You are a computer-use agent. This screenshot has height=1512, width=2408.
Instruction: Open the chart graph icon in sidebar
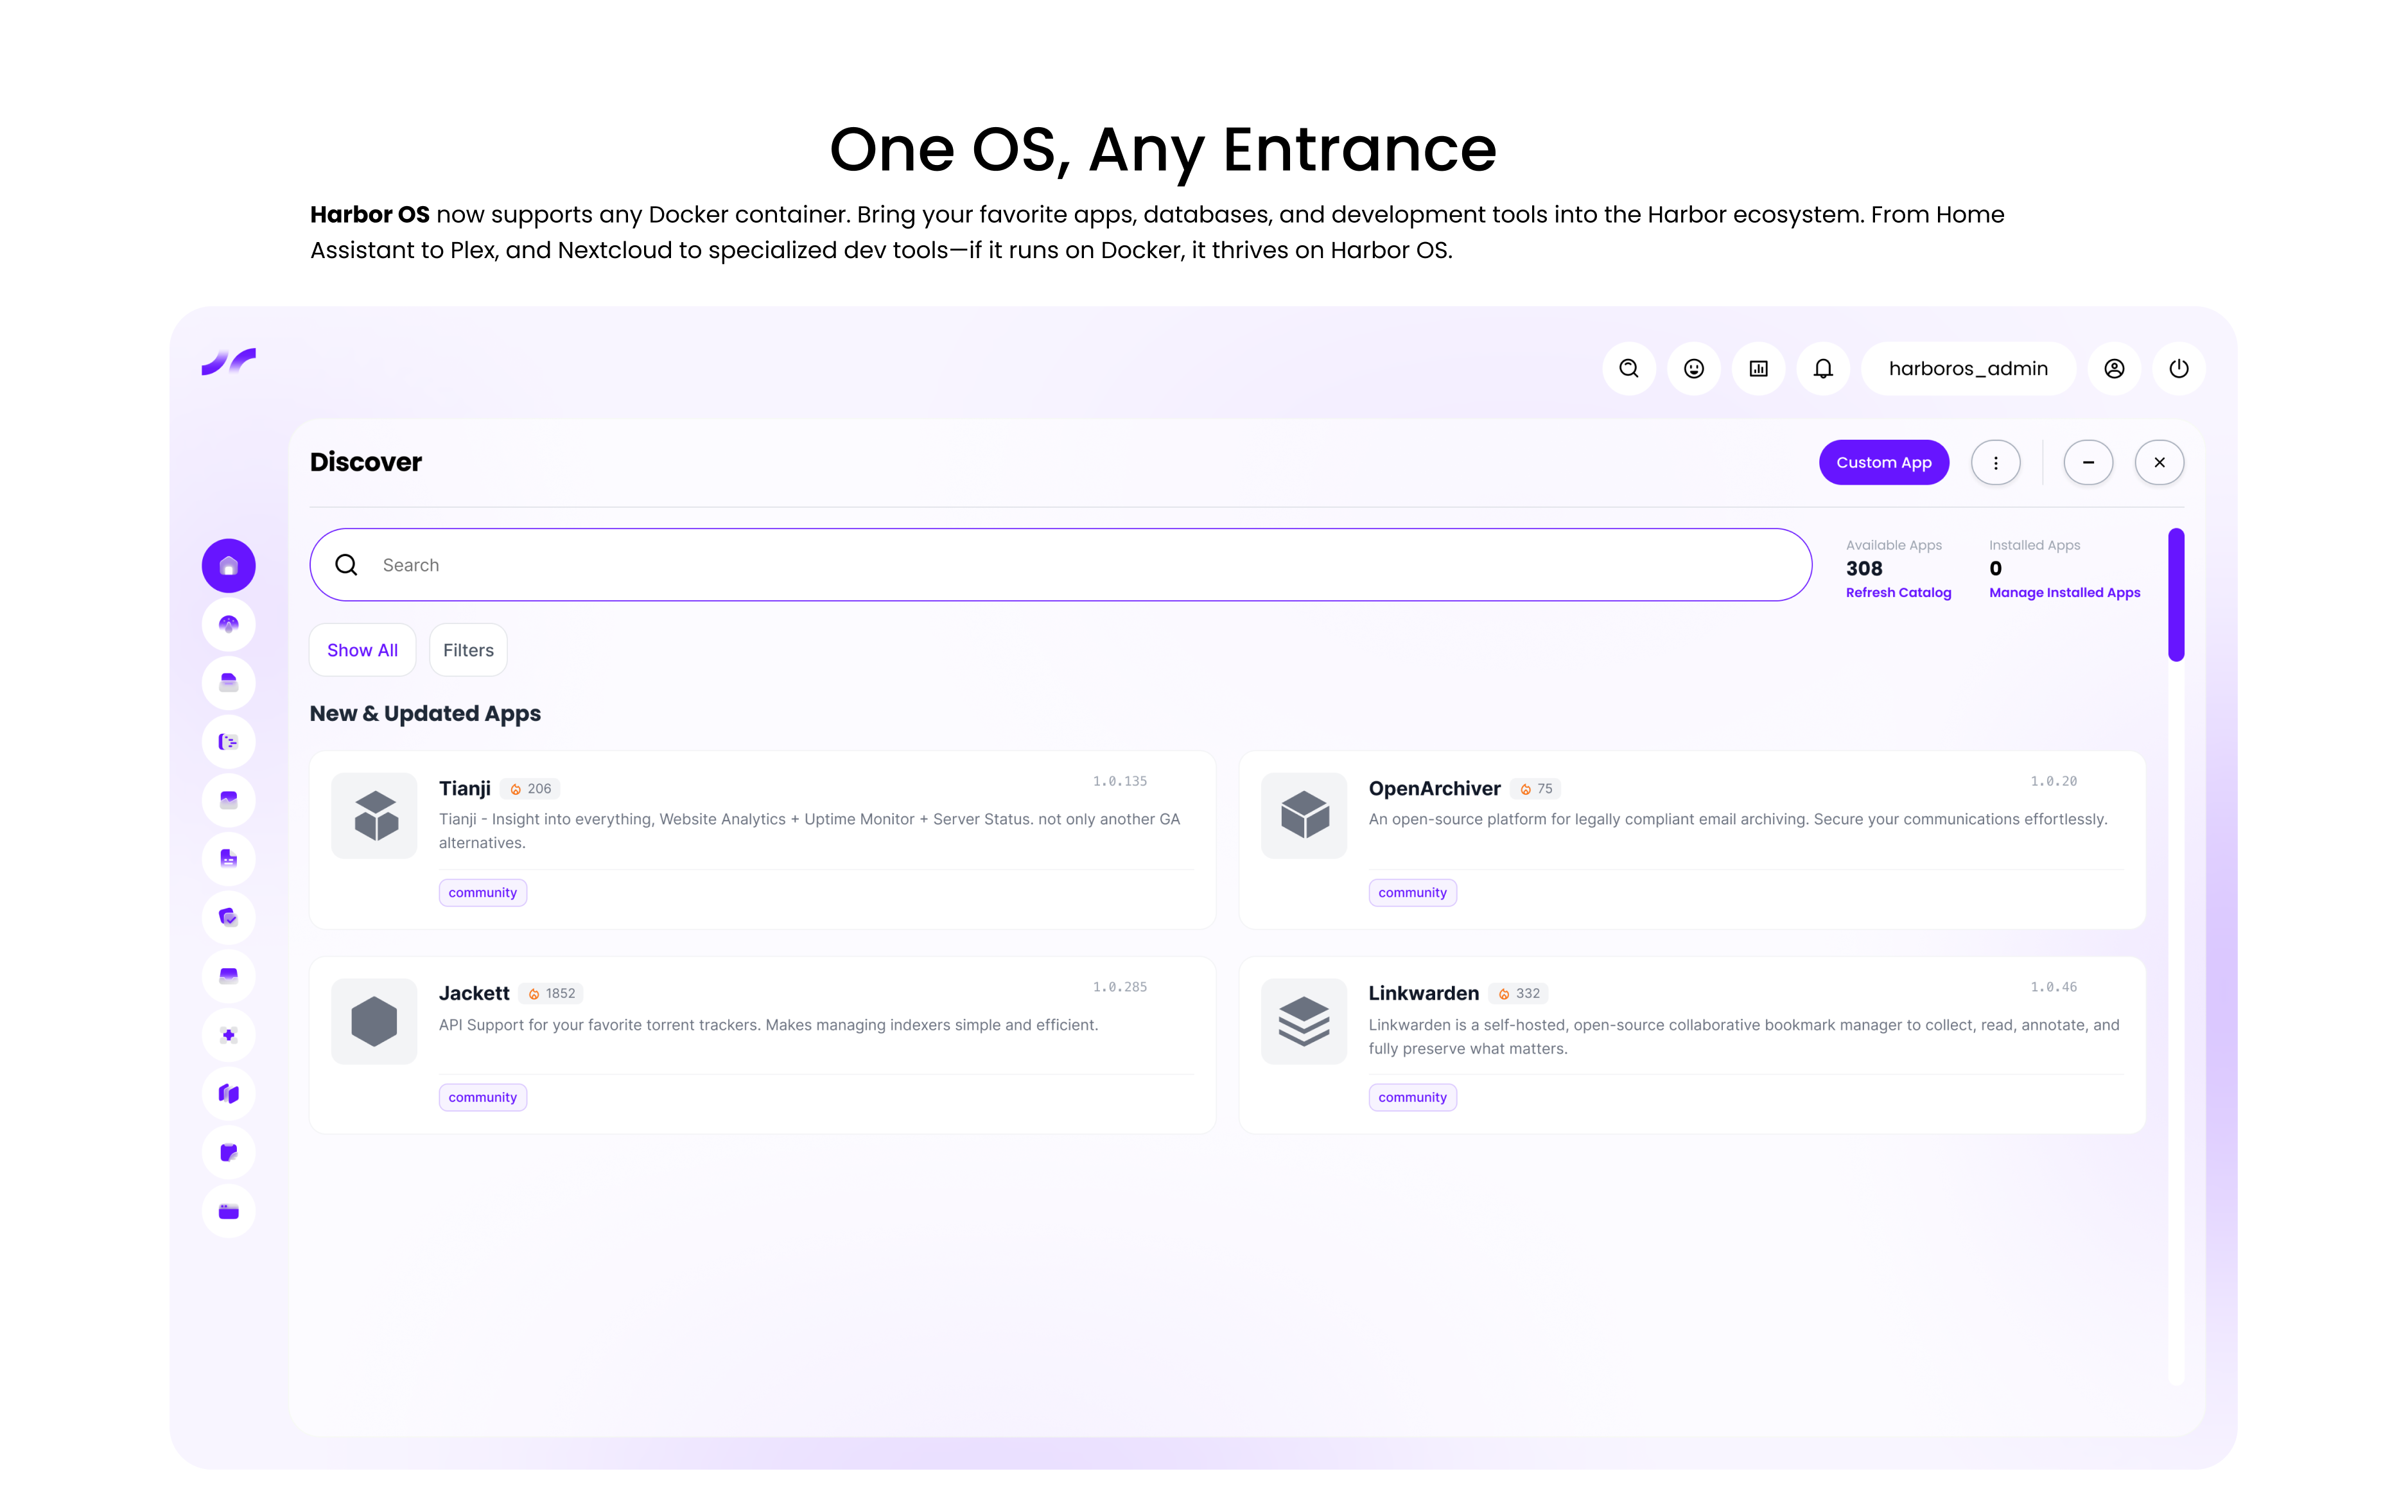coord(228,800)
